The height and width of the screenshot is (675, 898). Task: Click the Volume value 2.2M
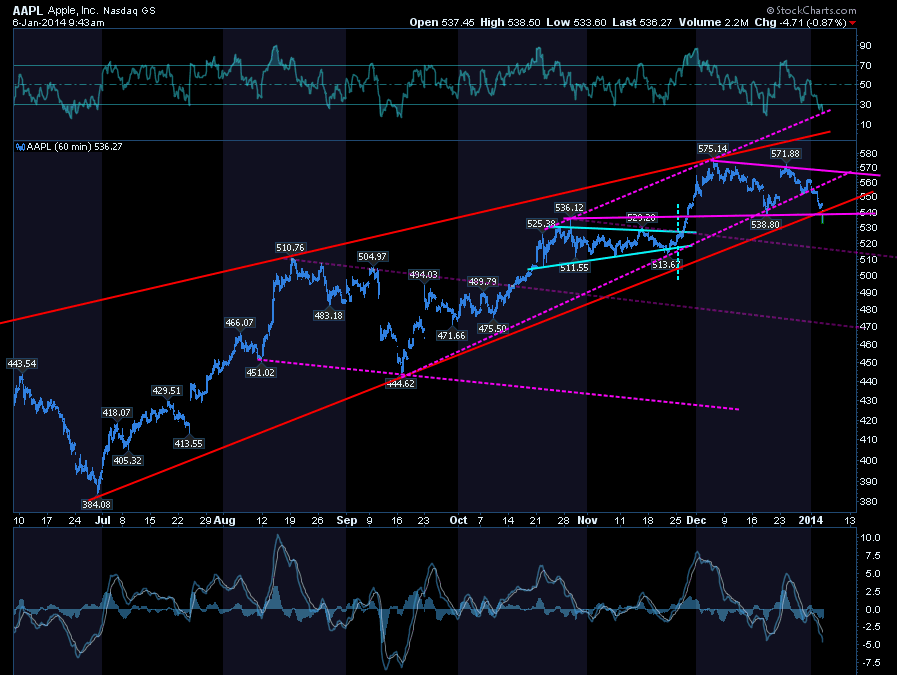[736, 22]
